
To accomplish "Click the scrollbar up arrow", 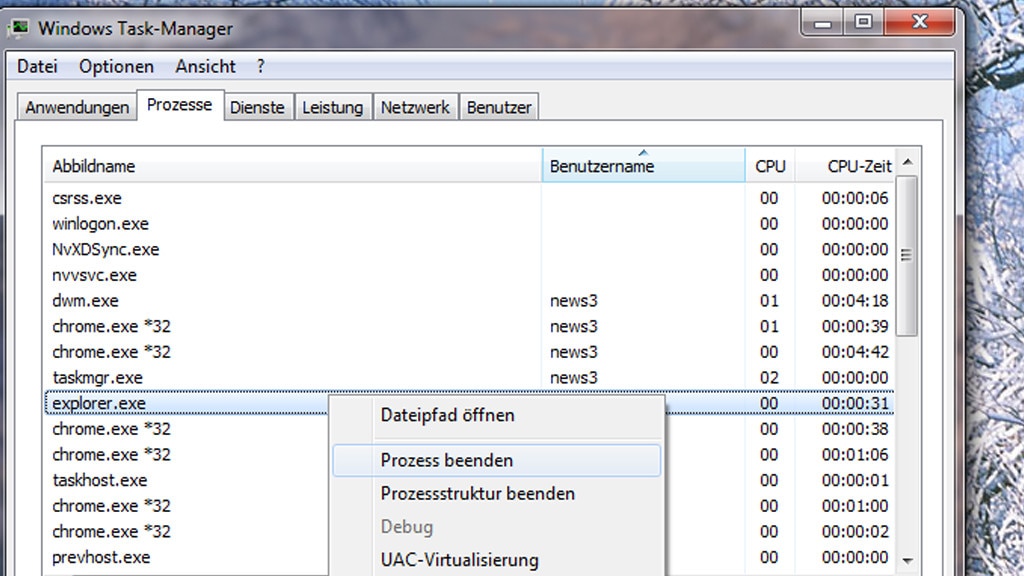I will 907,162.
